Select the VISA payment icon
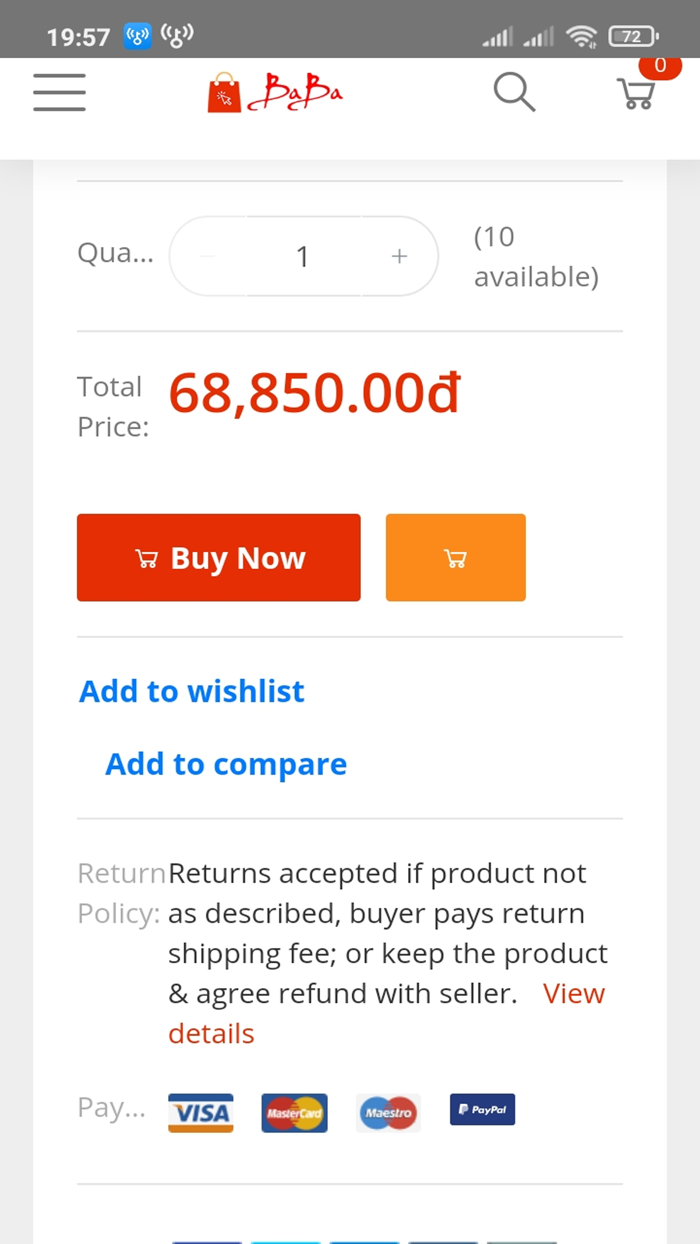Viewport: 700px width, 1244px height. point(200,1112)
